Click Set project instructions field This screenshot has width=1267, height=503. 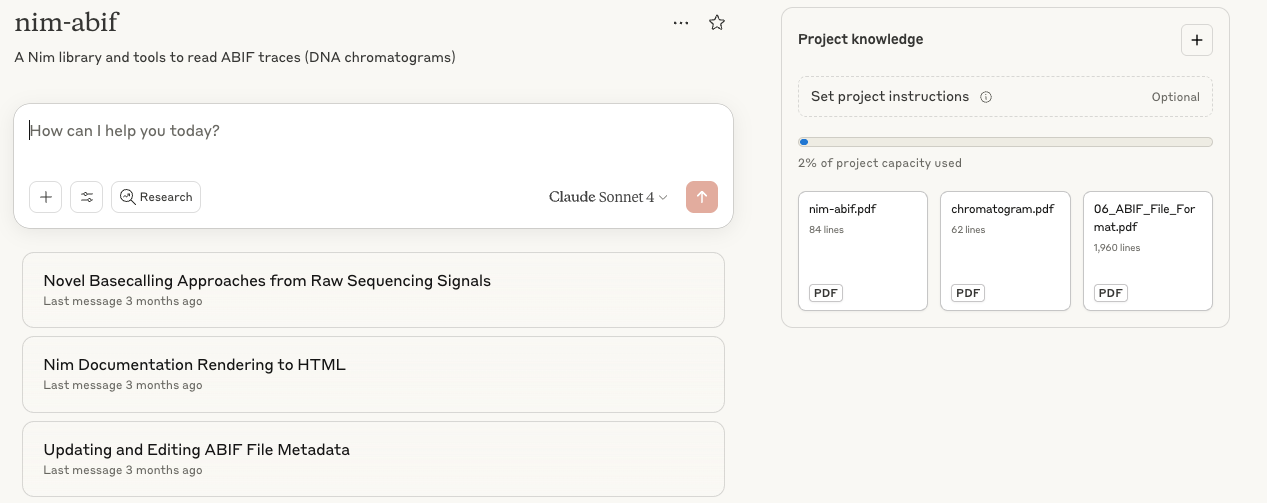click(890, 97)
